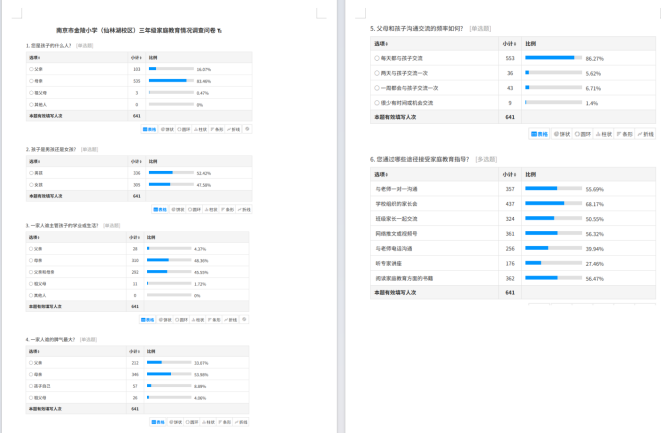
Task: Sort question 4 by 选项 column header
Action: tap(35, 351)
